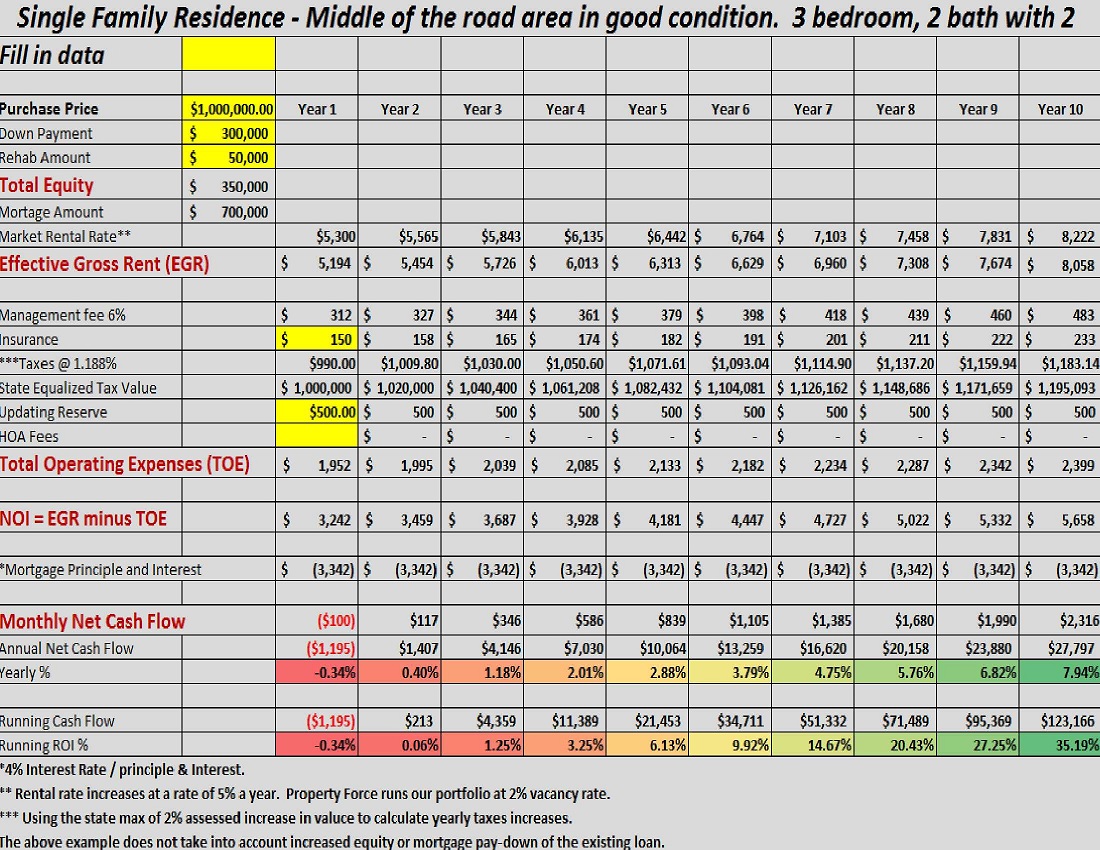Select the yellow $500.00 Updating Reserve cell
The image size is (1100, 850).
coord(317,412)
